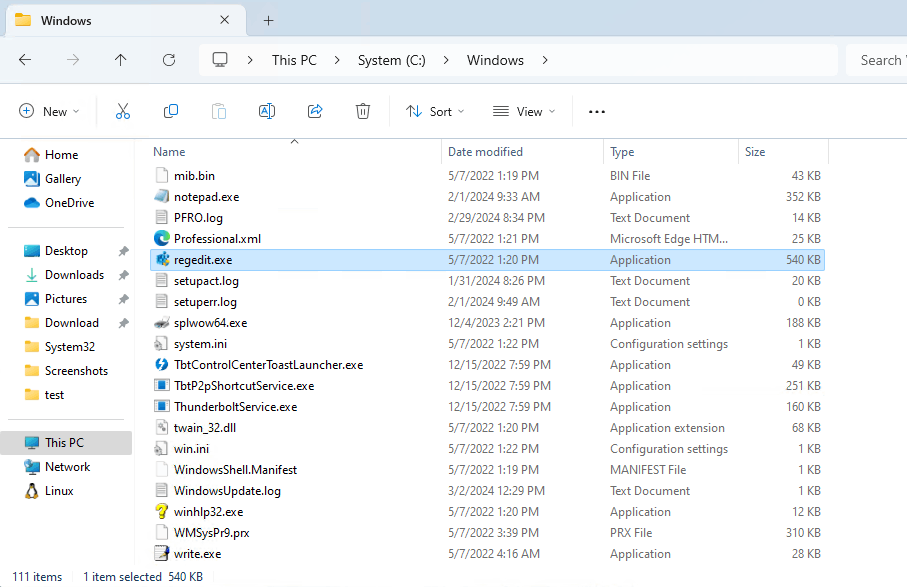Viewport: 907px width, 587px height.
Task: Refresh the current folder
Action: pos(168,60)
